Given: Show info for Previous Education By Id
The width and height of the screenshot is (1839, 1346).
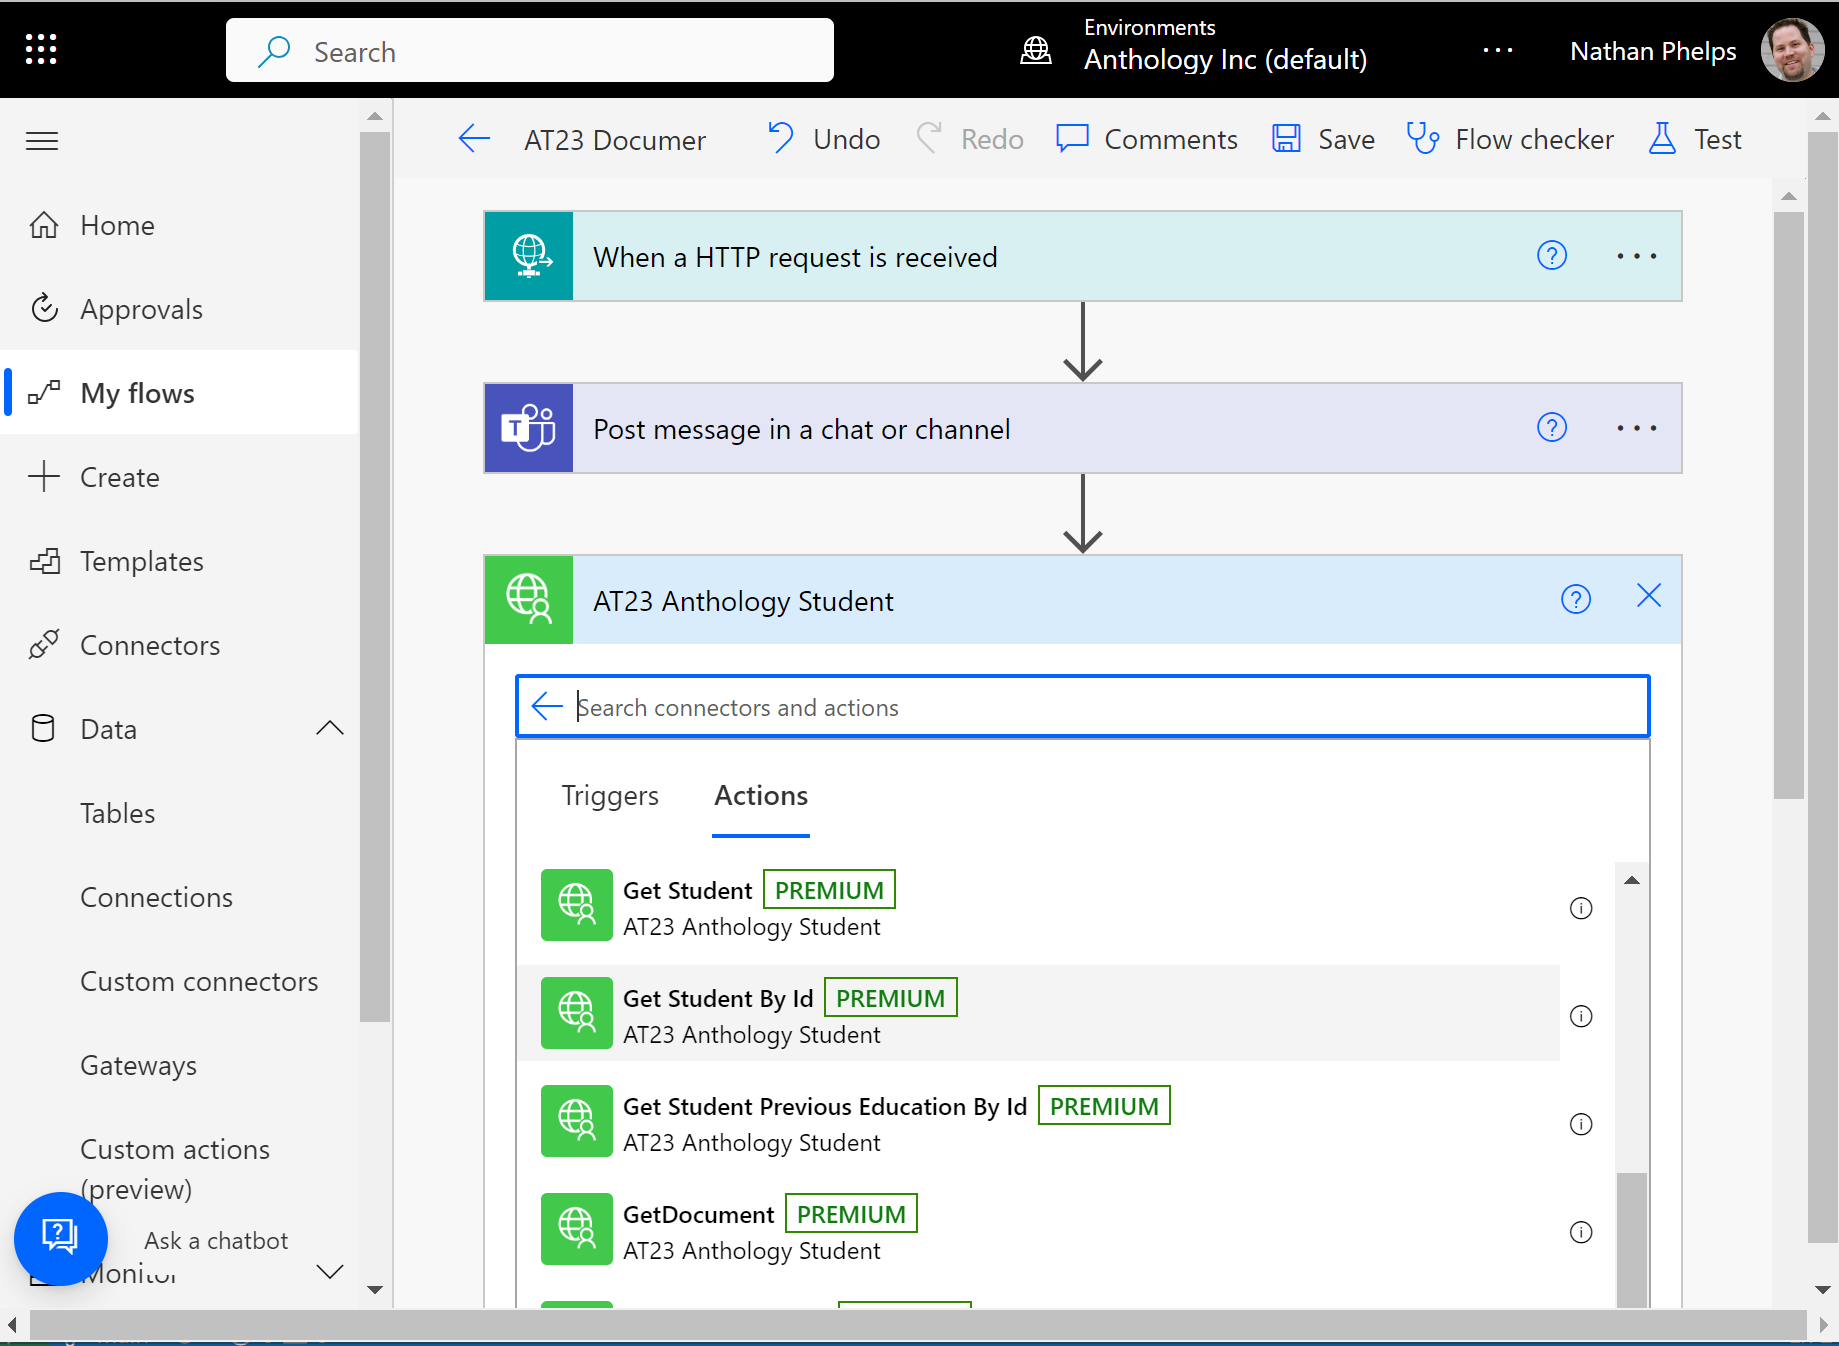Looking at the screenshot, I should tap(1581, 1124).
